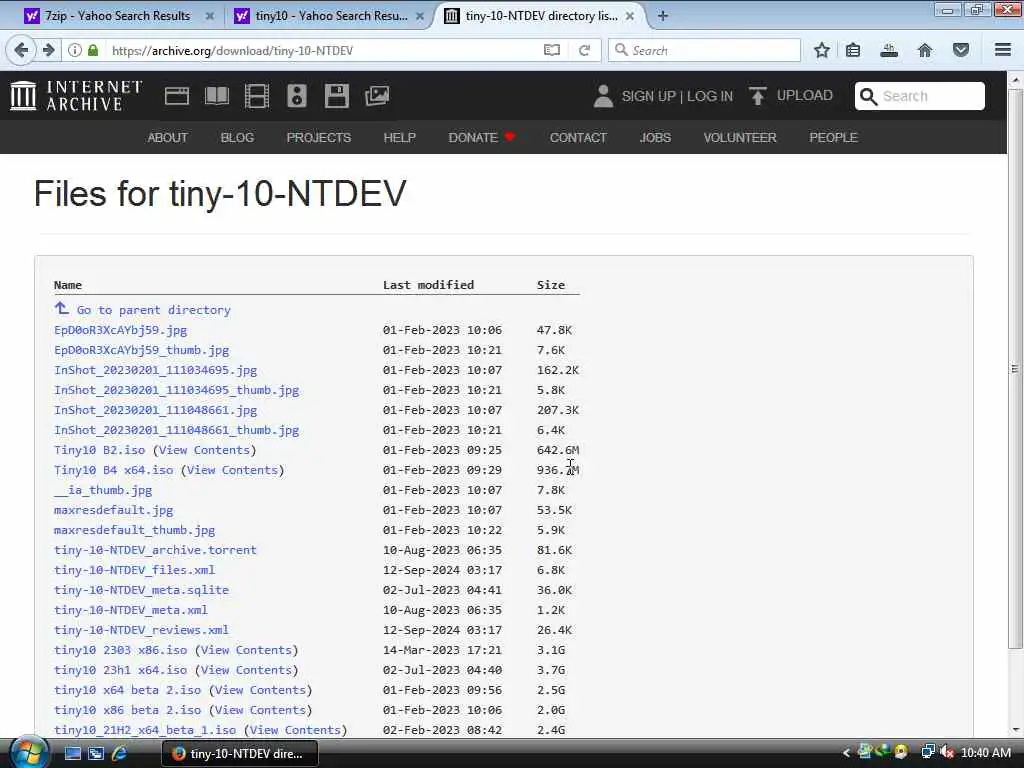Open maxresdefault.jpg file link
Screen dimensions: 1024x768
(x=114, y=510)
